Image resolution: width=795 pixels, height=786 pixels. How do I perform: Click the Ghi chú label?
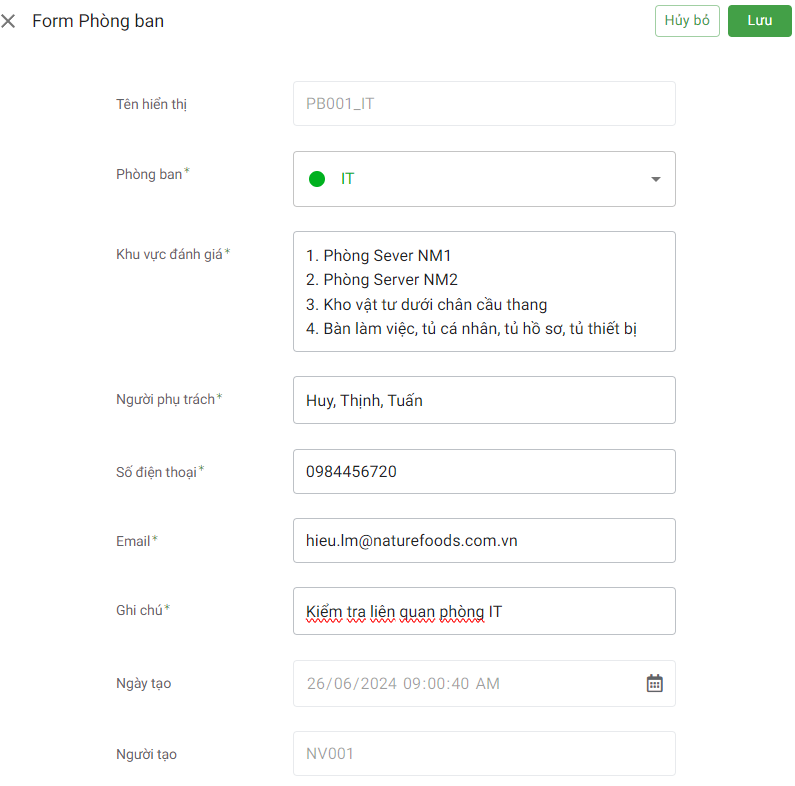[x=139, y=610]
